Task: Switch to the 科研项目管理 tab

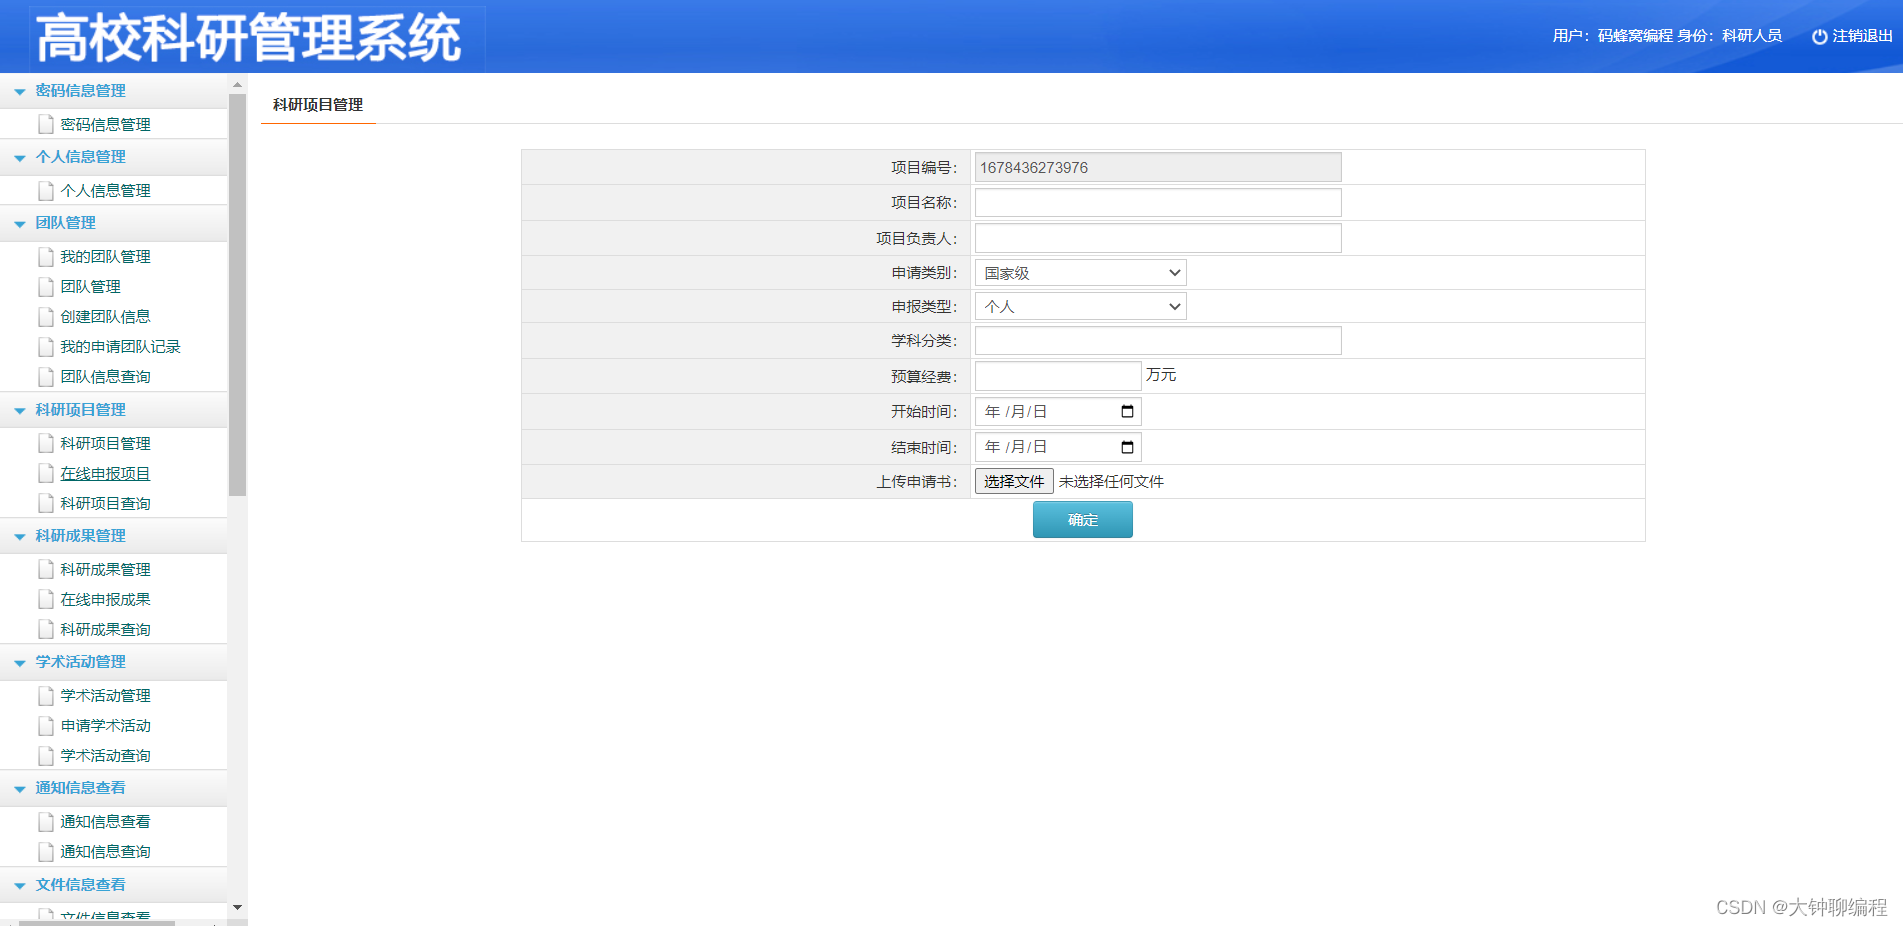Action: 317,104
